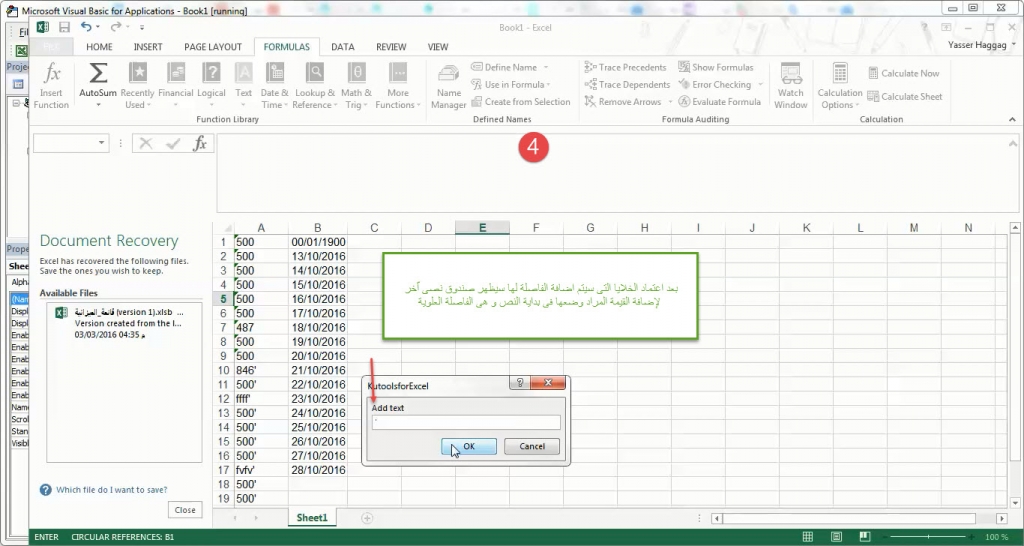This screenshot has width=1024, height=546.
Task: Close the Document Recovery pane
Action: point(185,510)
